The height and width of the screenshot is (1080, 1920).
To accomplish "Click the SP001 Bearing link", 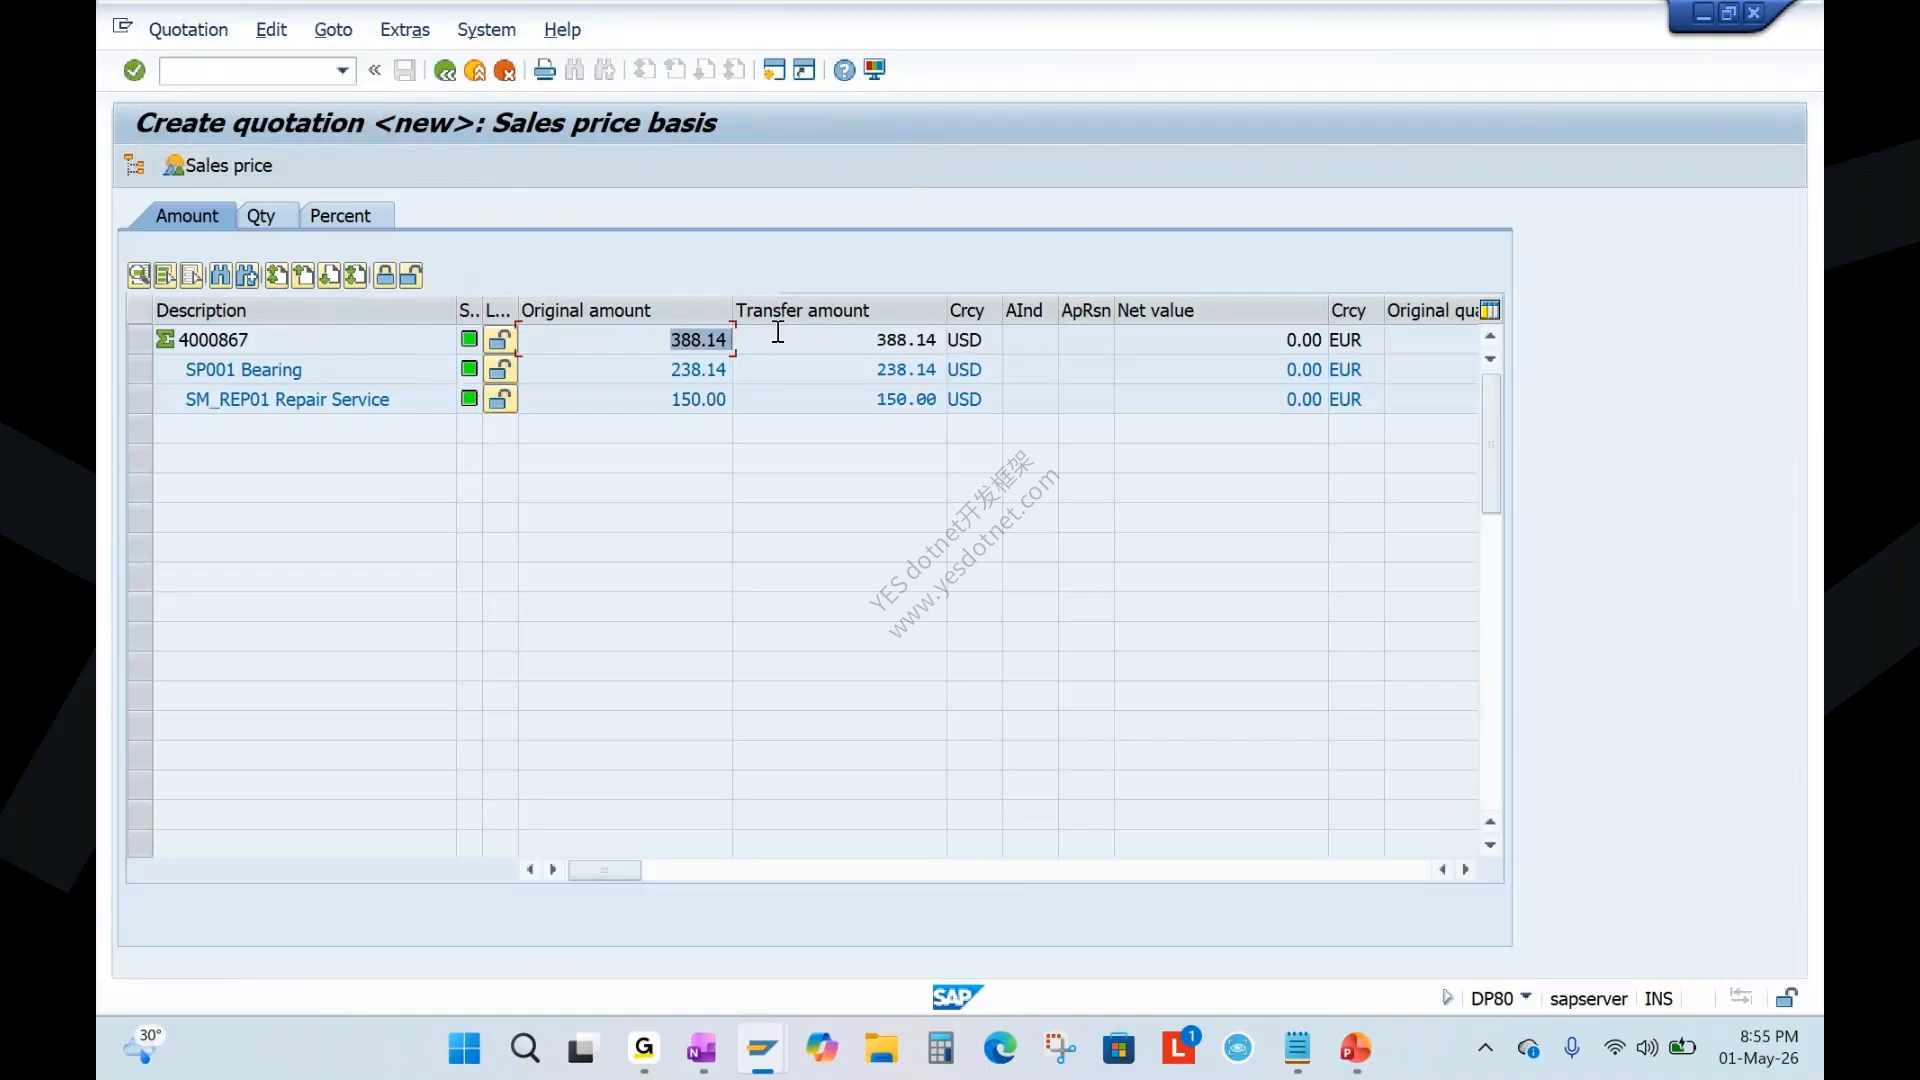I will point(243,370).
